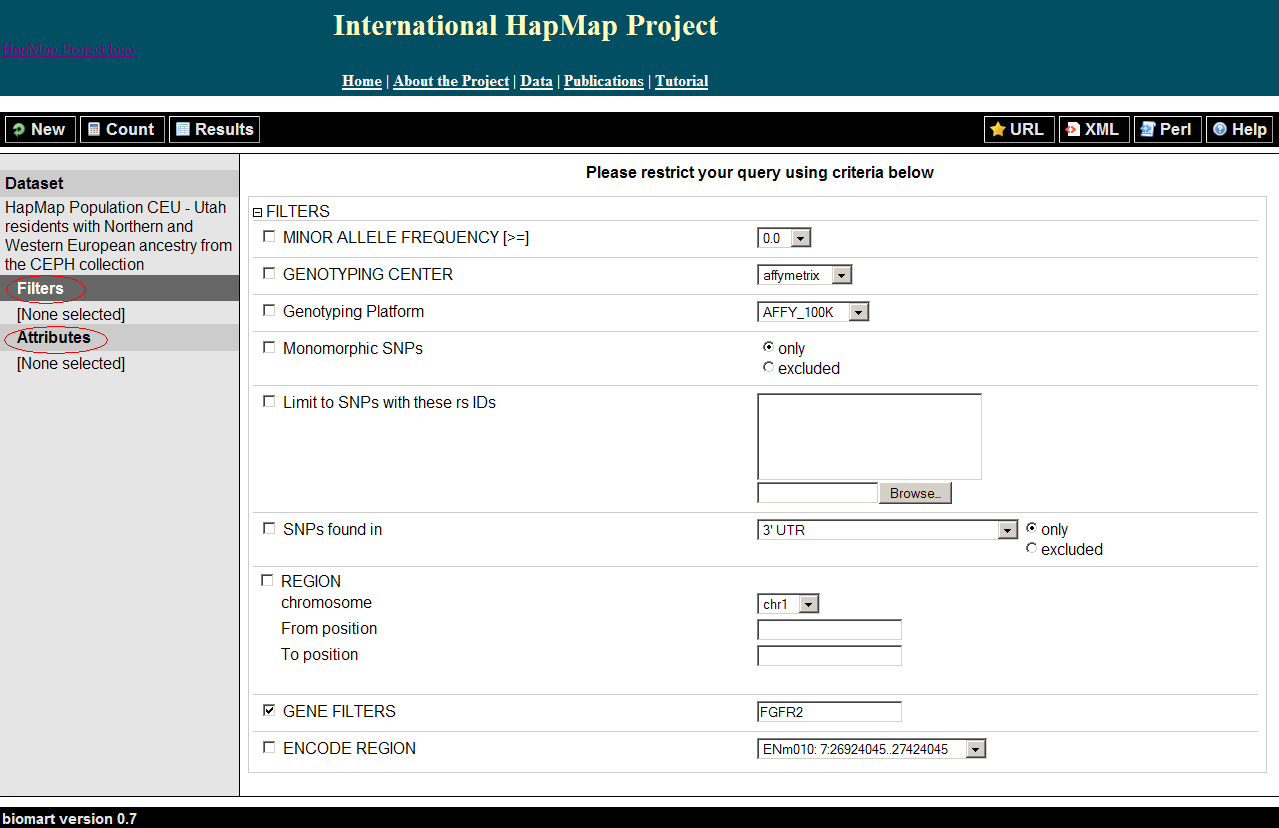The image size is (1279, 828).
Task: Check the Monomorphic SNPs checkbox
Action: coord(268,348)
